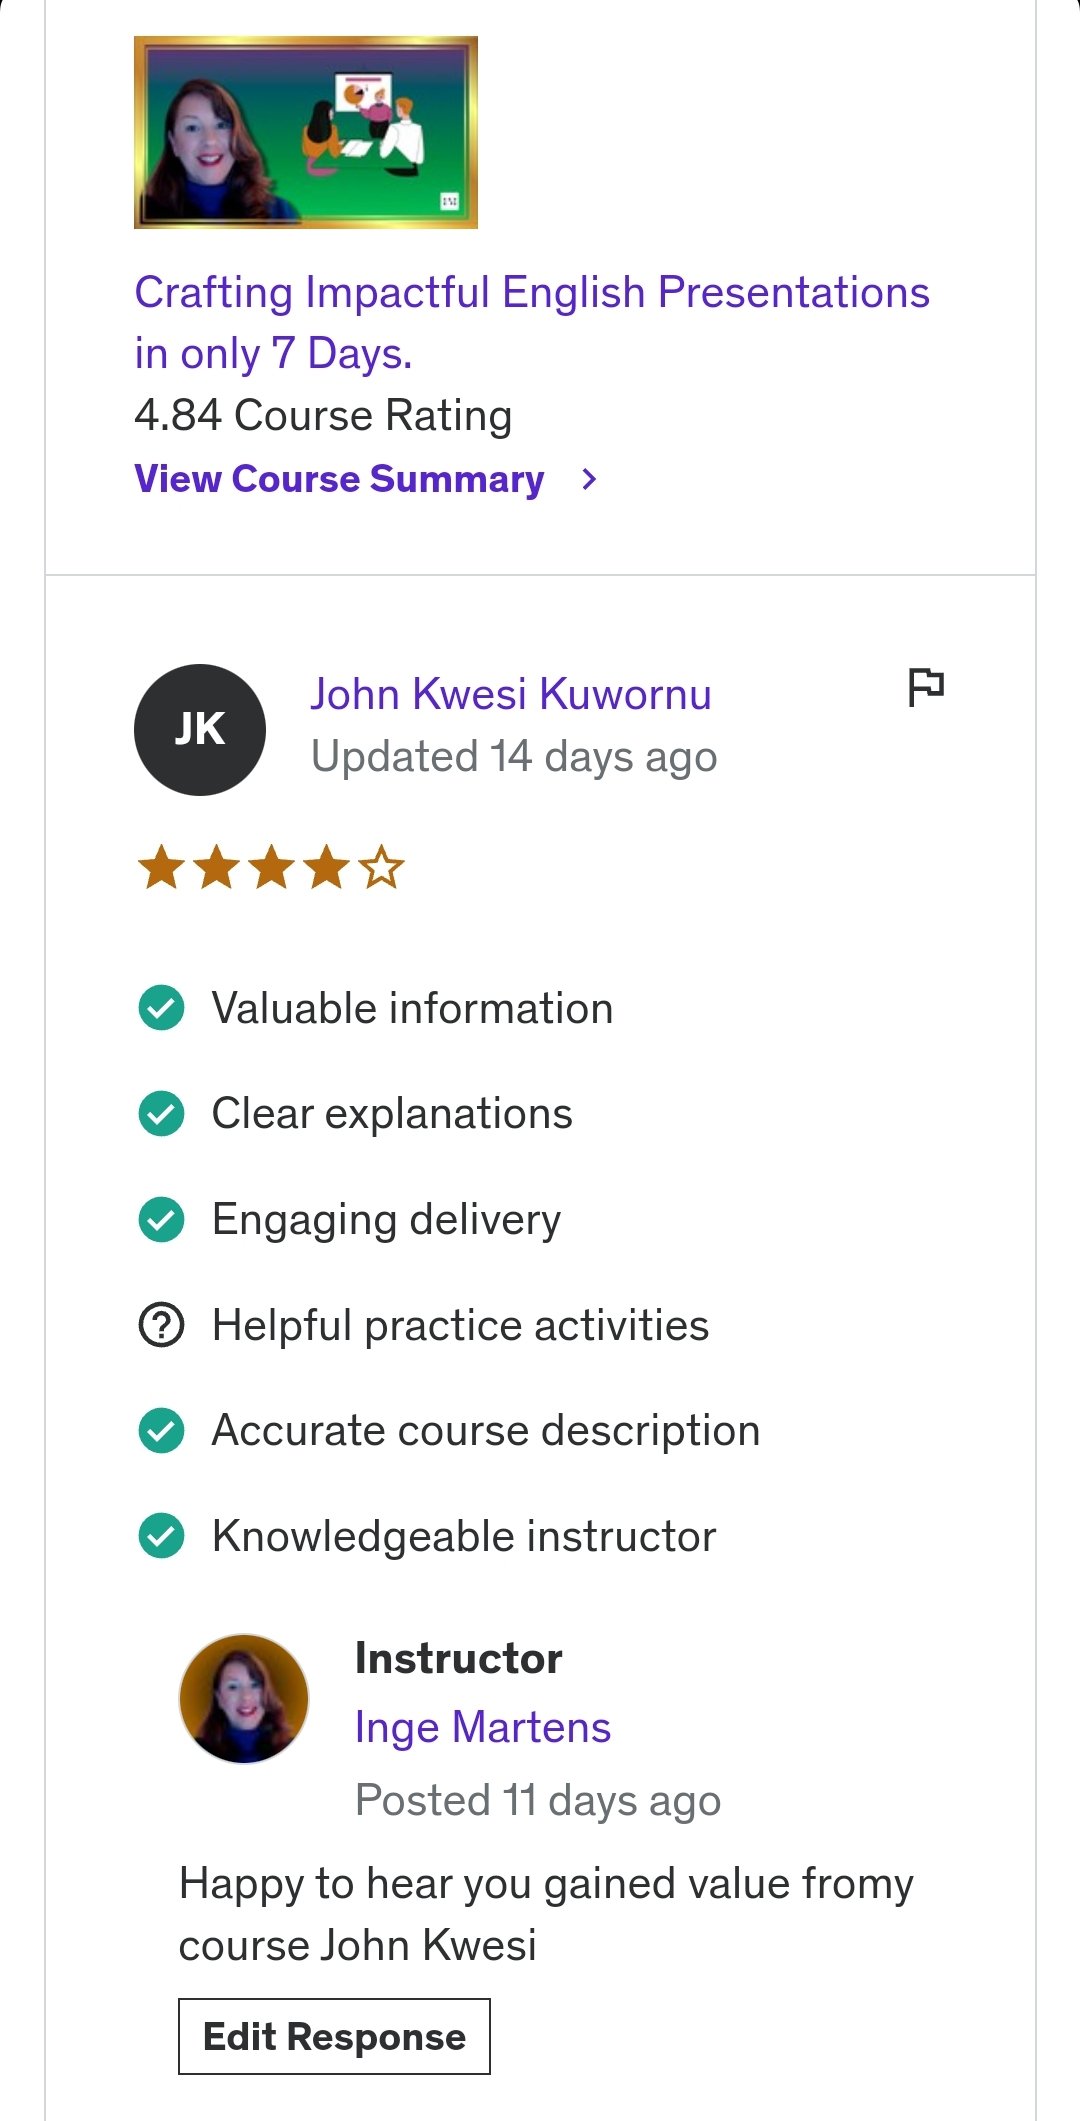Click the JK reviewer avatar
The image size is (1080, 2121).
200,730
